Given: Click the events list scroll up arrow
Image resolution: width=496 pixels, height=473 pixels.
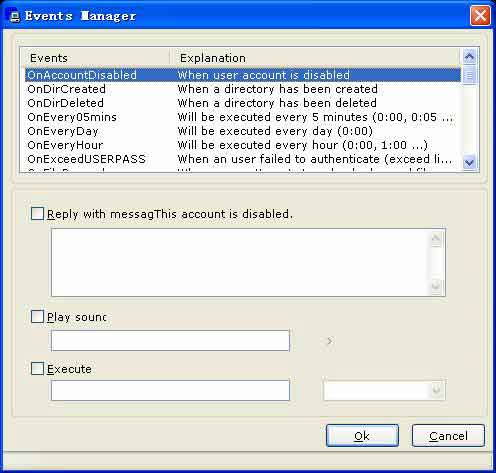Looking at the screenshot, I should [469, 57].
